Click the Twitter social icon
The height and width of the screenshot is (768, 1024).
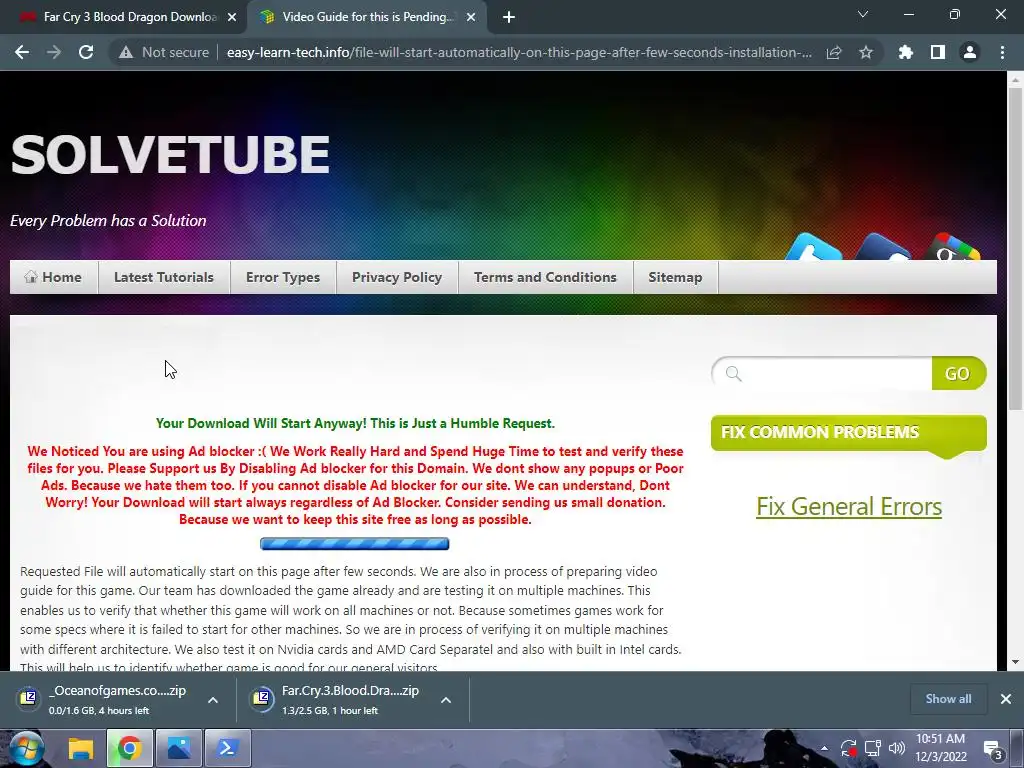coord(813,247)
